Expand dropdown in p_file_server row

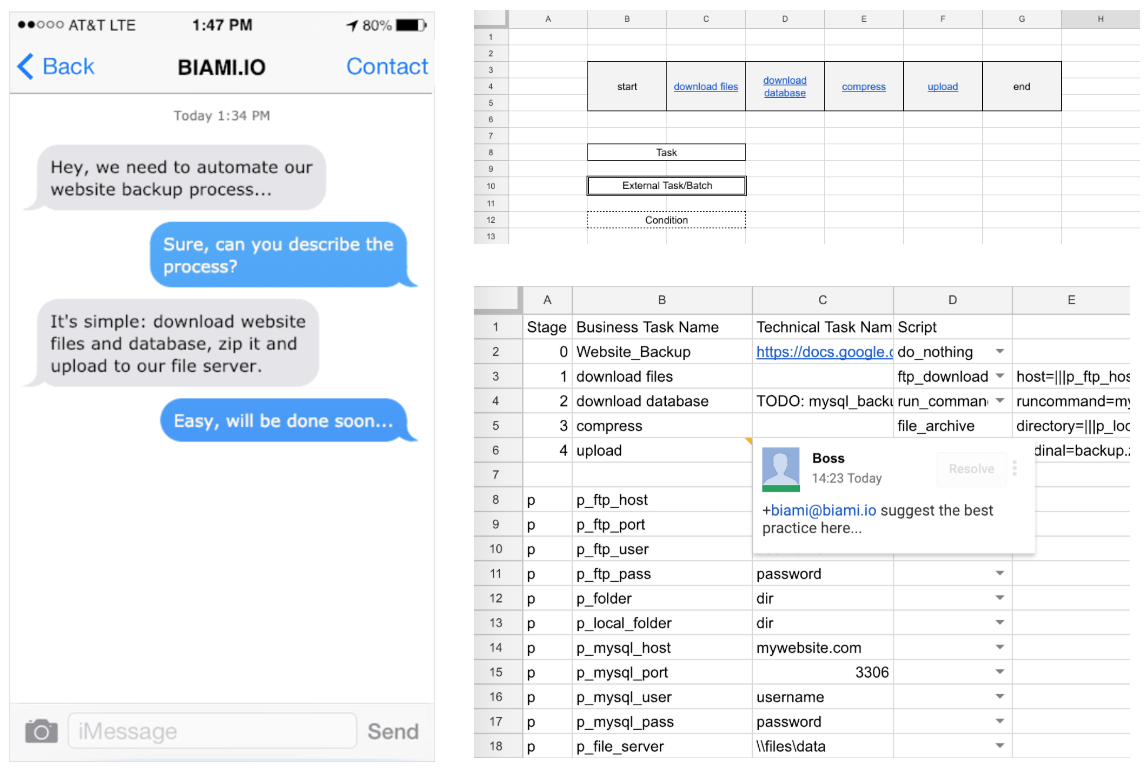point(999,747)
